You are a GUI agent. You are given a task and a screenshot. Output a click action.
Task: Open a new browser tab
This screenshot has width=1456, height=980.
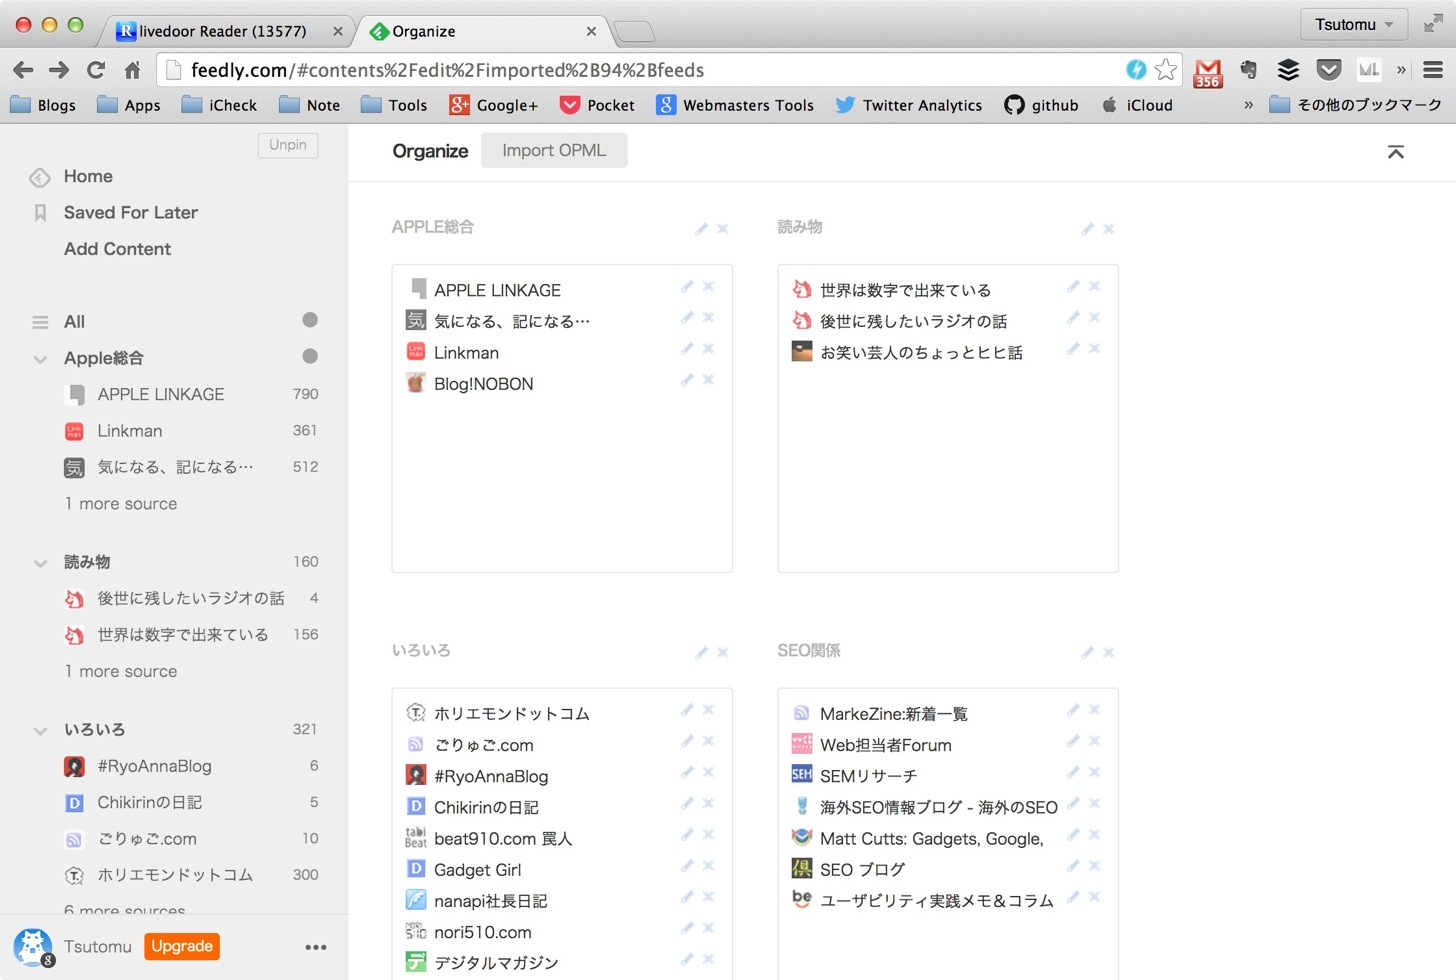point(634,32)
